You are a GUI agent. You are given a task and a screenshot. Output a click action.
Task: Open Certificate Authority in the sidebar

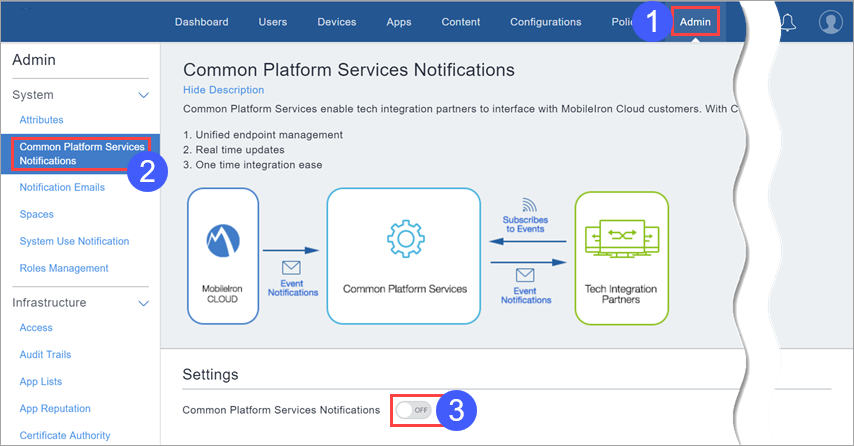65,436
